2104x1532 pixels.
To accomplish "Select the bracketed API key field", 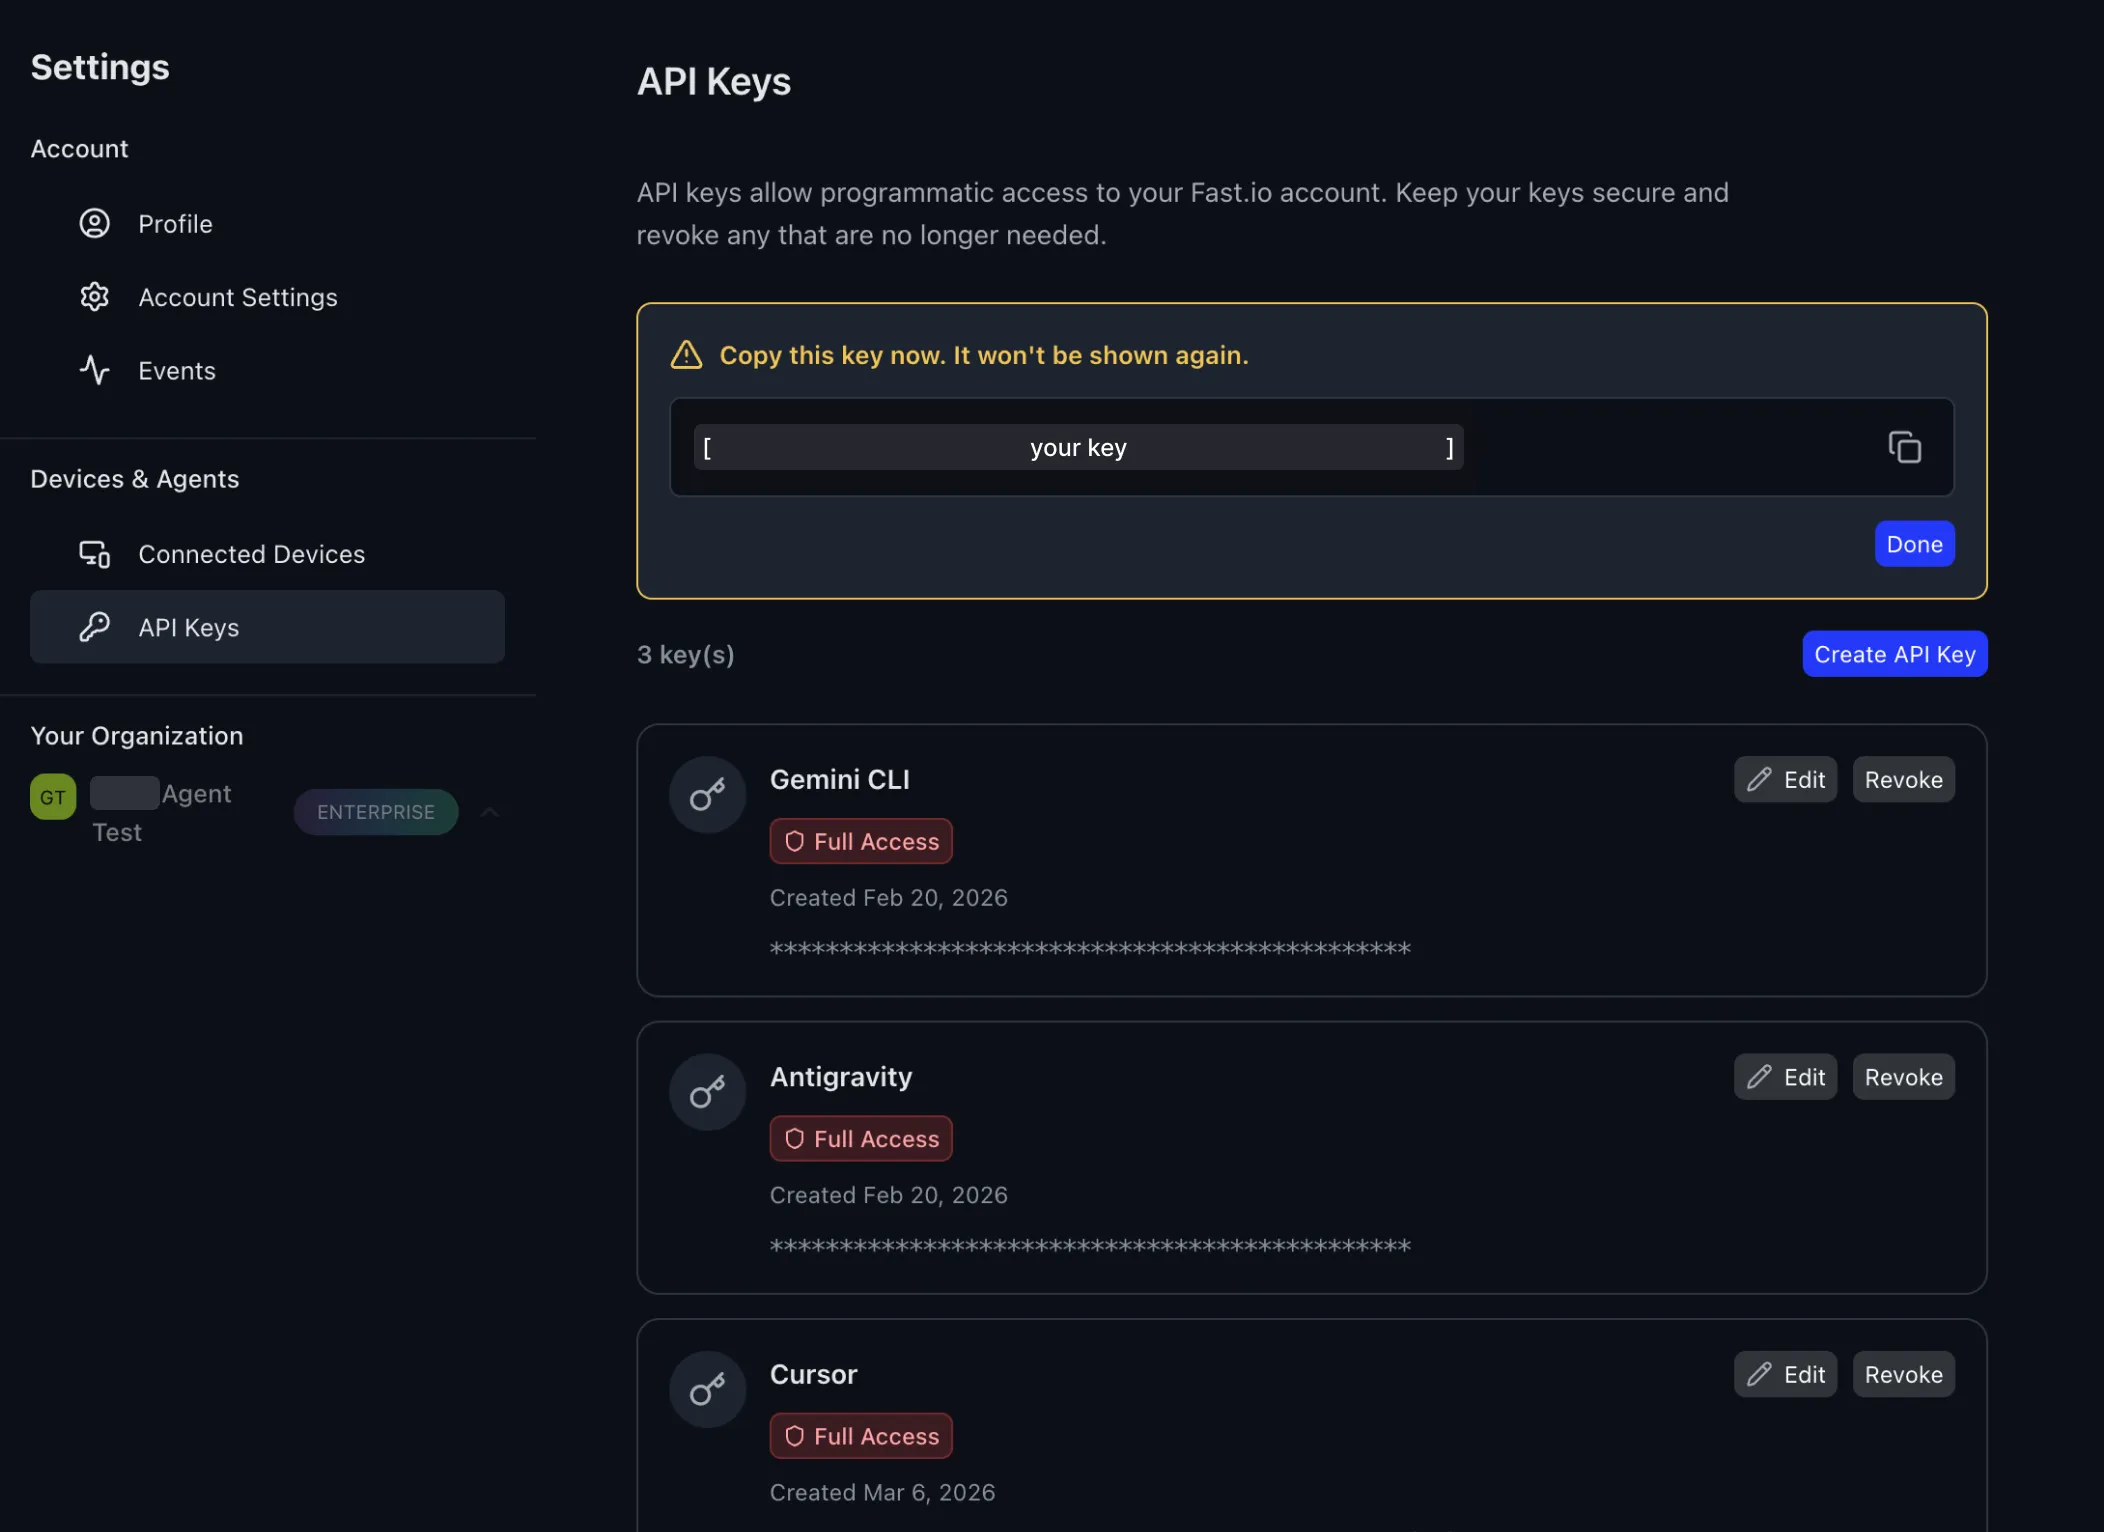I will tap(1077, 447).
